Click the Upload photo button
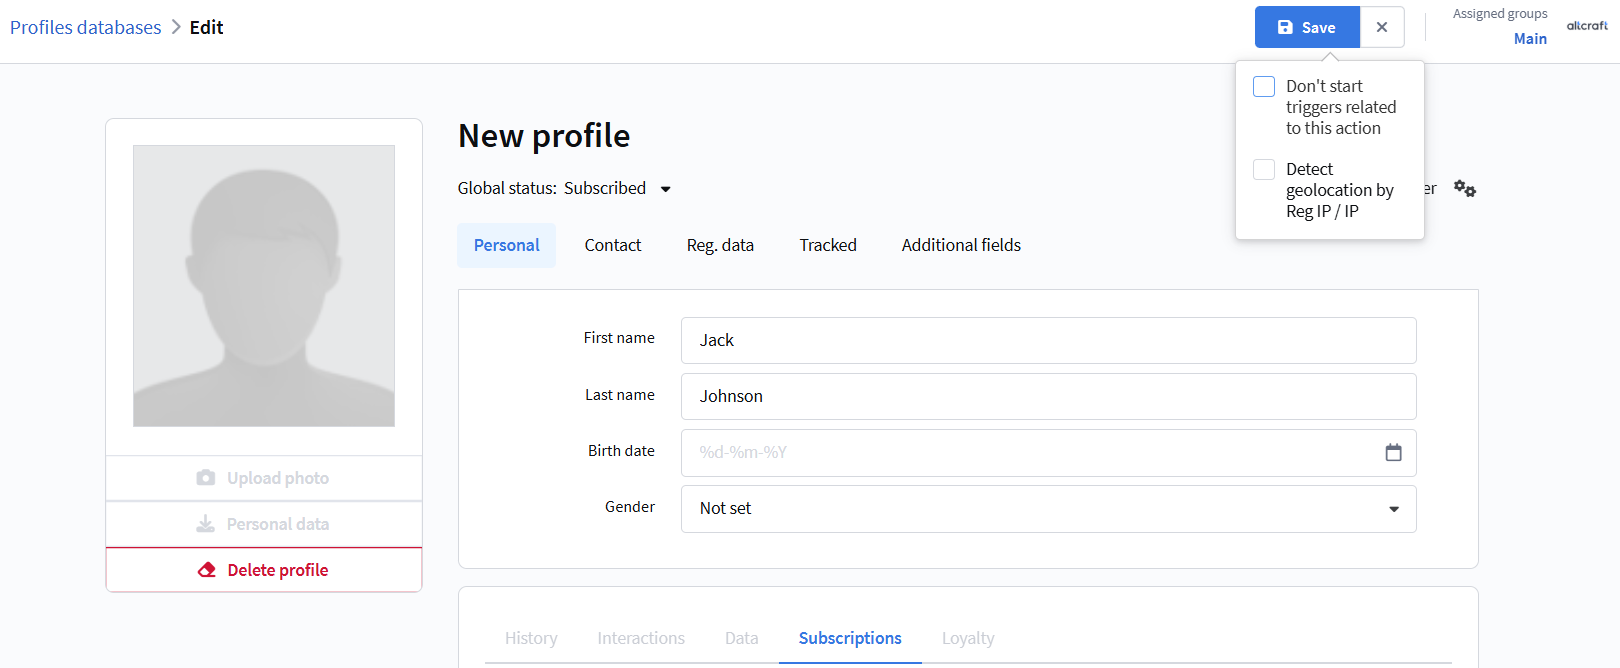This screenshot has width=1620, height=668. pyautogui.click(x=264, y=478)
